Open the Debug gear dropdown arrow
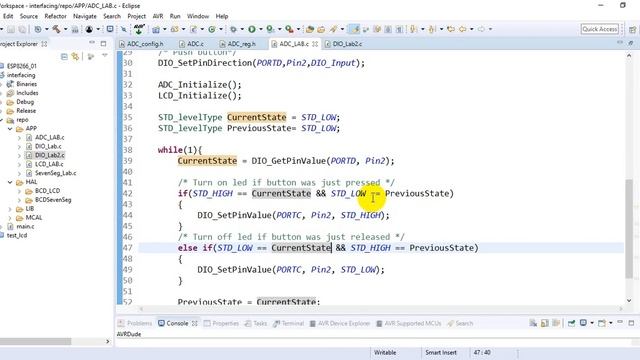 coord(242,29)
